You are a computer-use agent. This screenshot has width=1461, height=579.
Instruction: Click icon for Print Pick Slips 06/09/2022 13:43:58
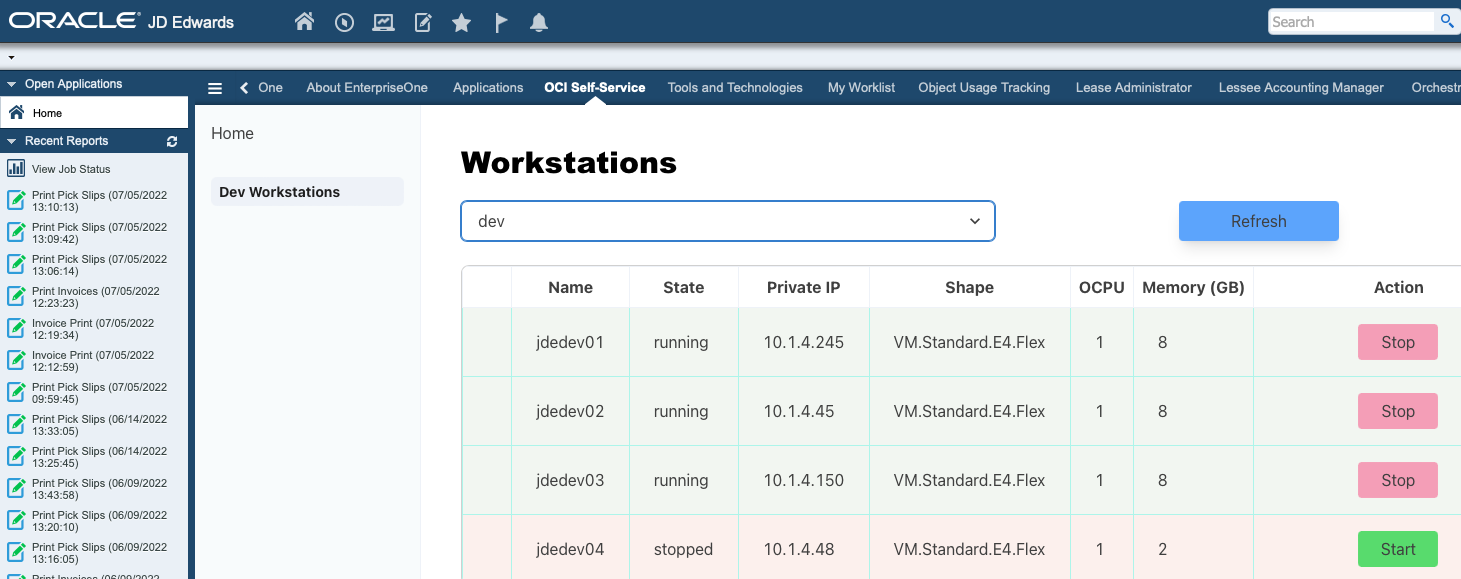tap(16, 488)
